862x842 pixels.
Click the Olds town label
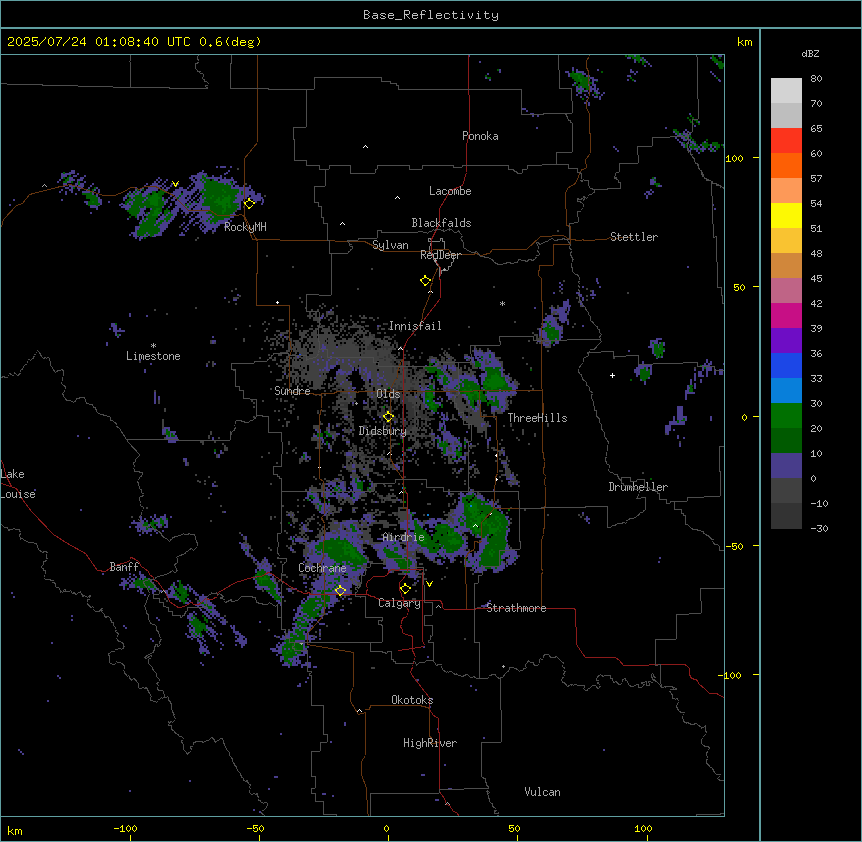388,394
